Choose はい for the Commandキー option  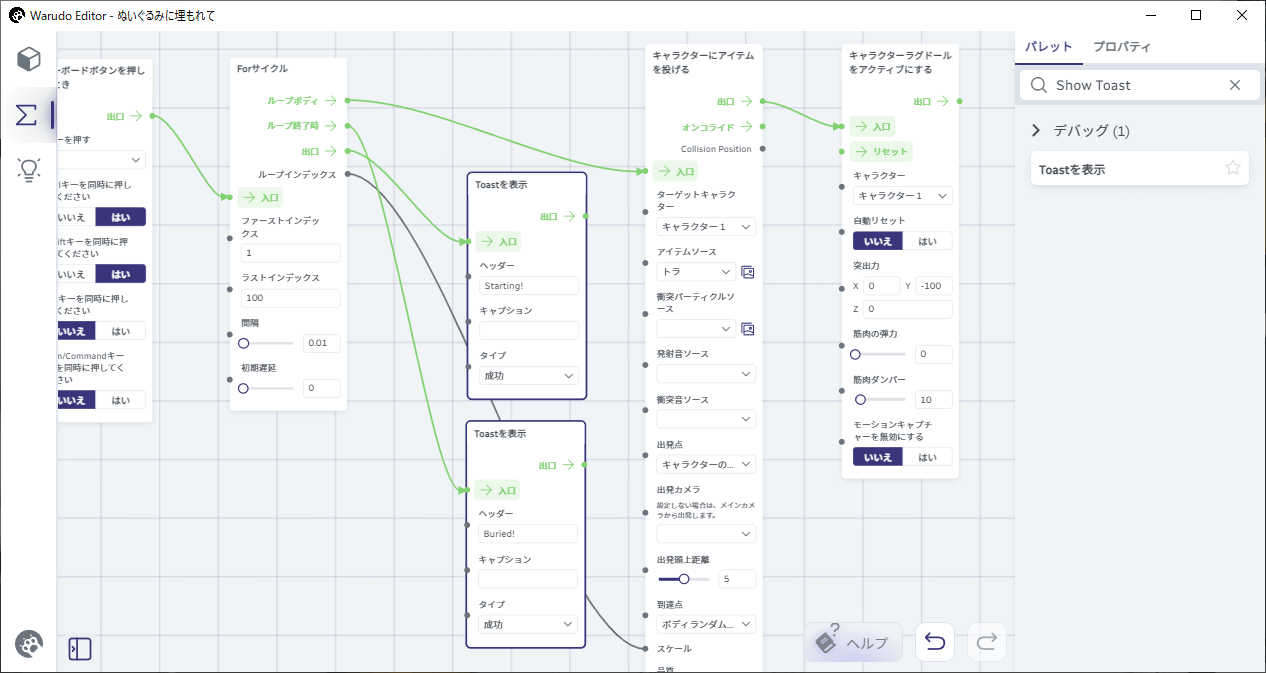pos(121,400)
